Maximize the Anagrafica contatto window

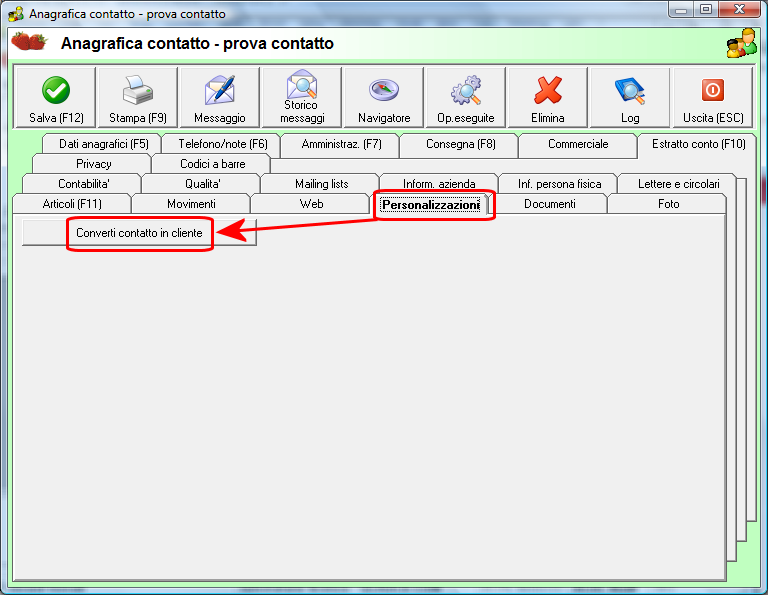[x=705, y=10]
